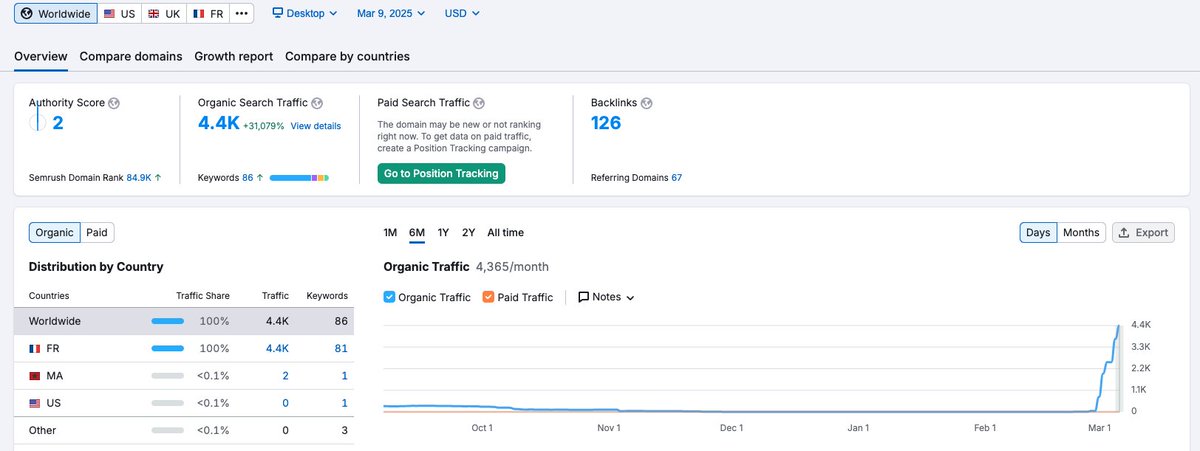Screen dimensions: 1200x451
Task: Click the Export button
Action: point(1143,232)
